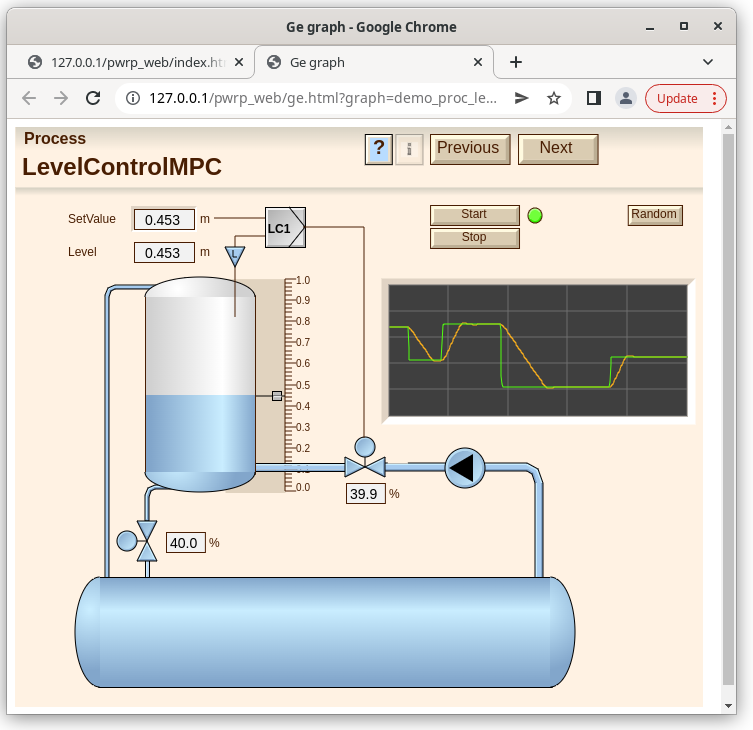Stop the level control simulation
The height and width of the screenshot is (730, 753).
pyautogui.click(x=474, y=238)
